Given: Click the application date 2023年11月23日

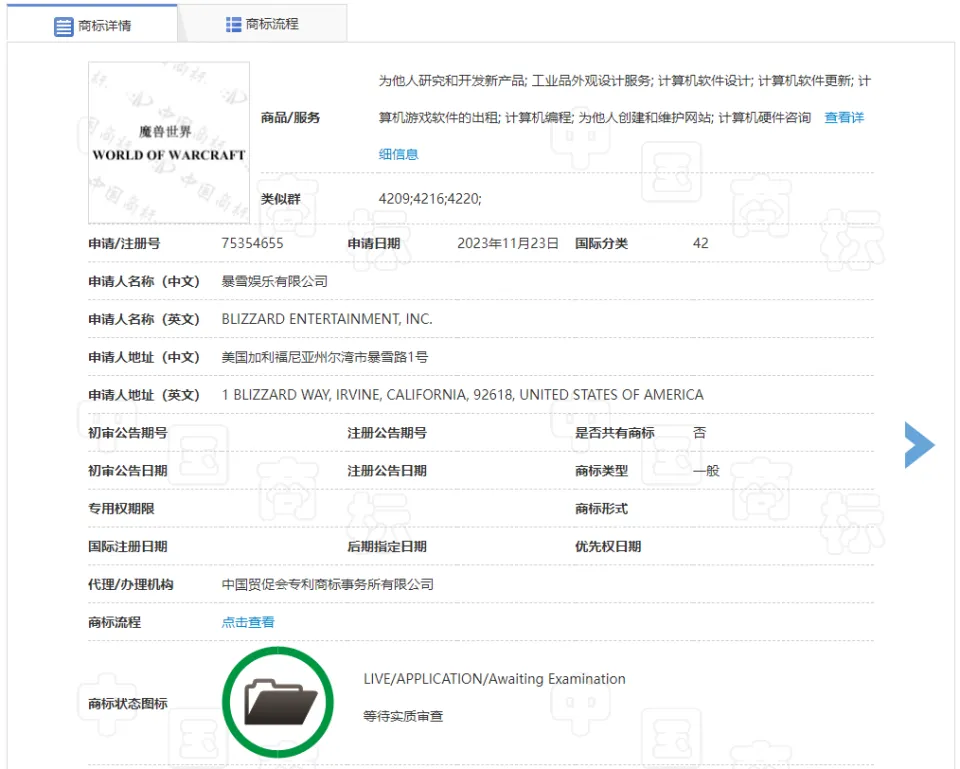Looking at the screenshot, I should tap(507, 243).
